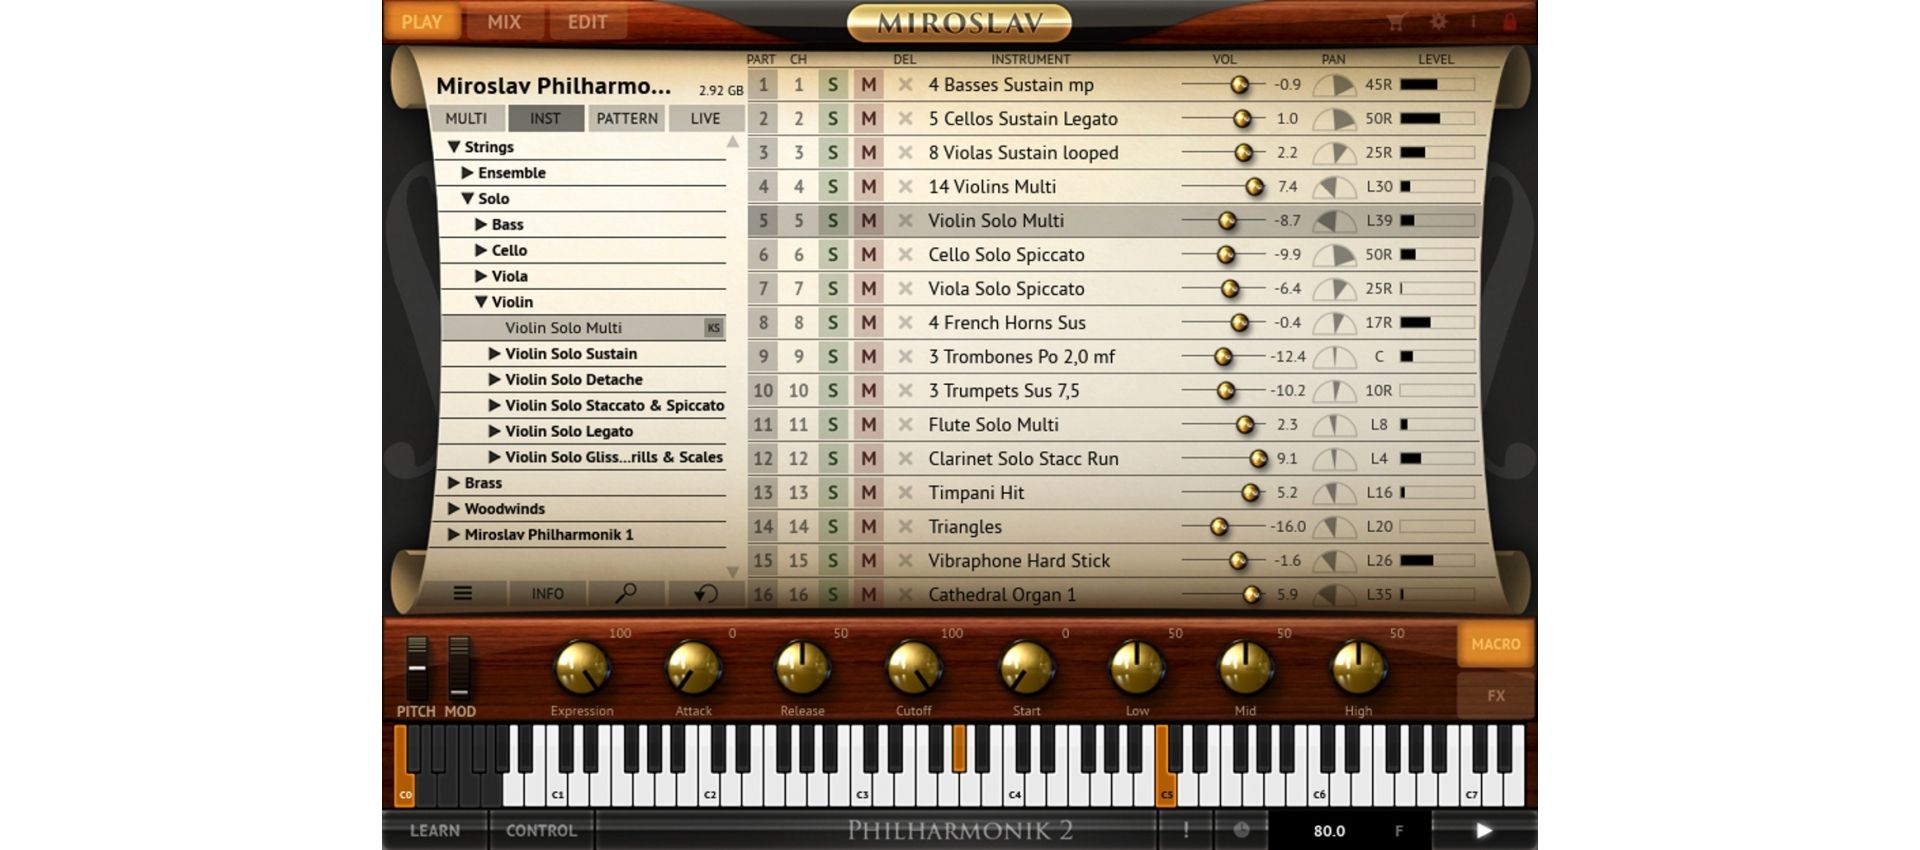This screenshot has height=850, width=1920.
Task: Expand Violin Solo Sustain
Action: [494, 354]
